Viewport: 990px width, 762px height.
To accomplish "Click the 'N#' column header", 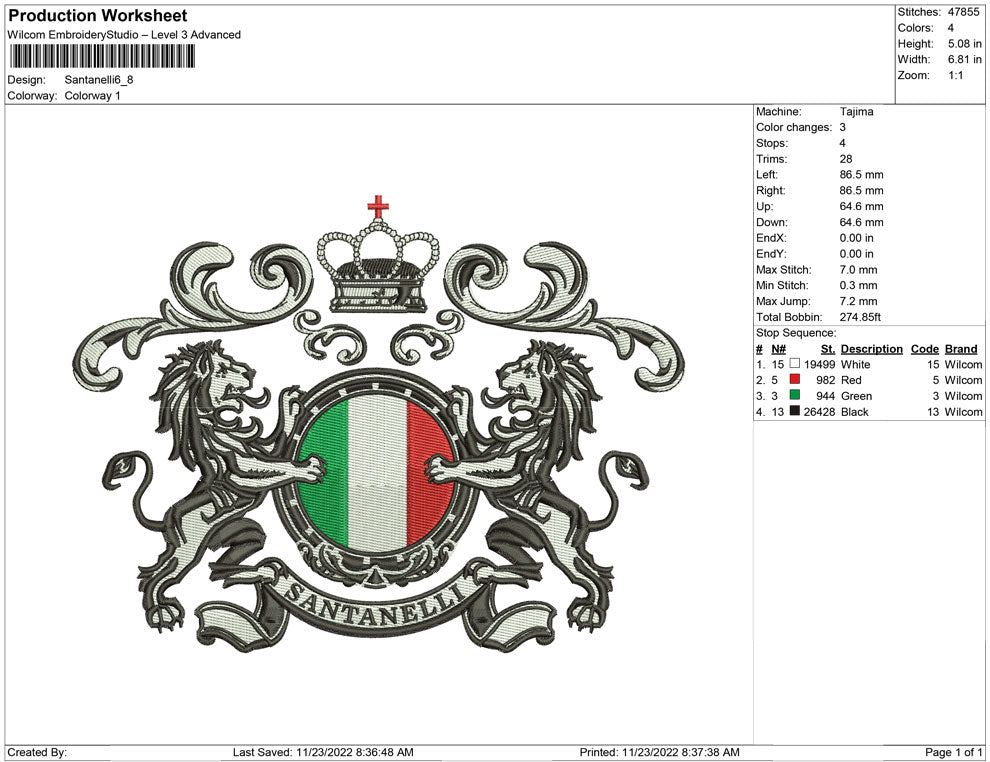I will pos(778,348).
